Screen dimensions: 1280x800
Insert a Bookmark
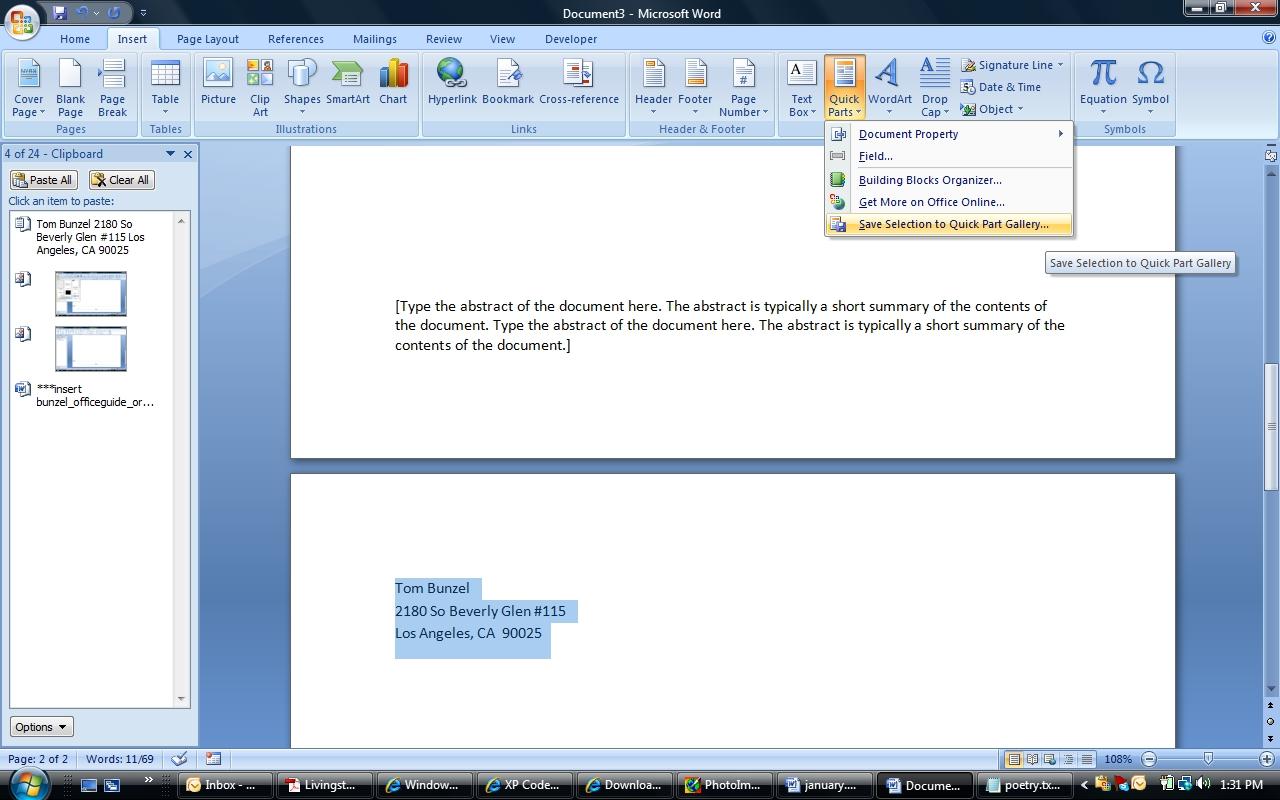click(x=508, y=85)
